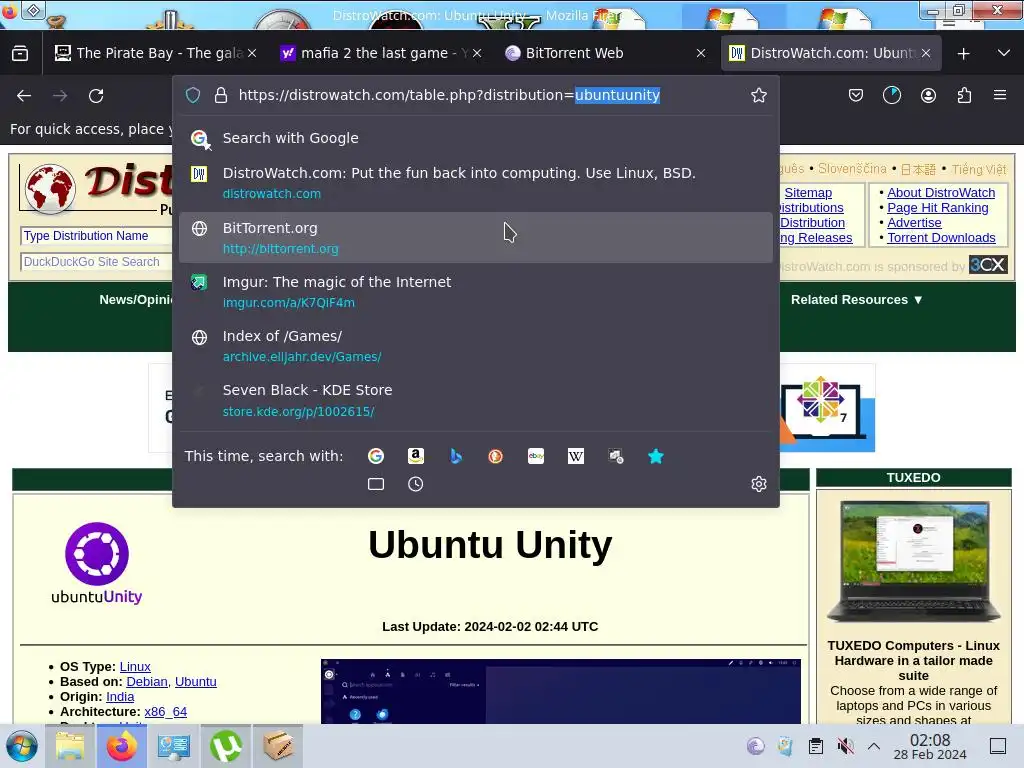Open Page Hit Ranking link
This screenshot has height=768, width=1024.
(x=937, y=208)
